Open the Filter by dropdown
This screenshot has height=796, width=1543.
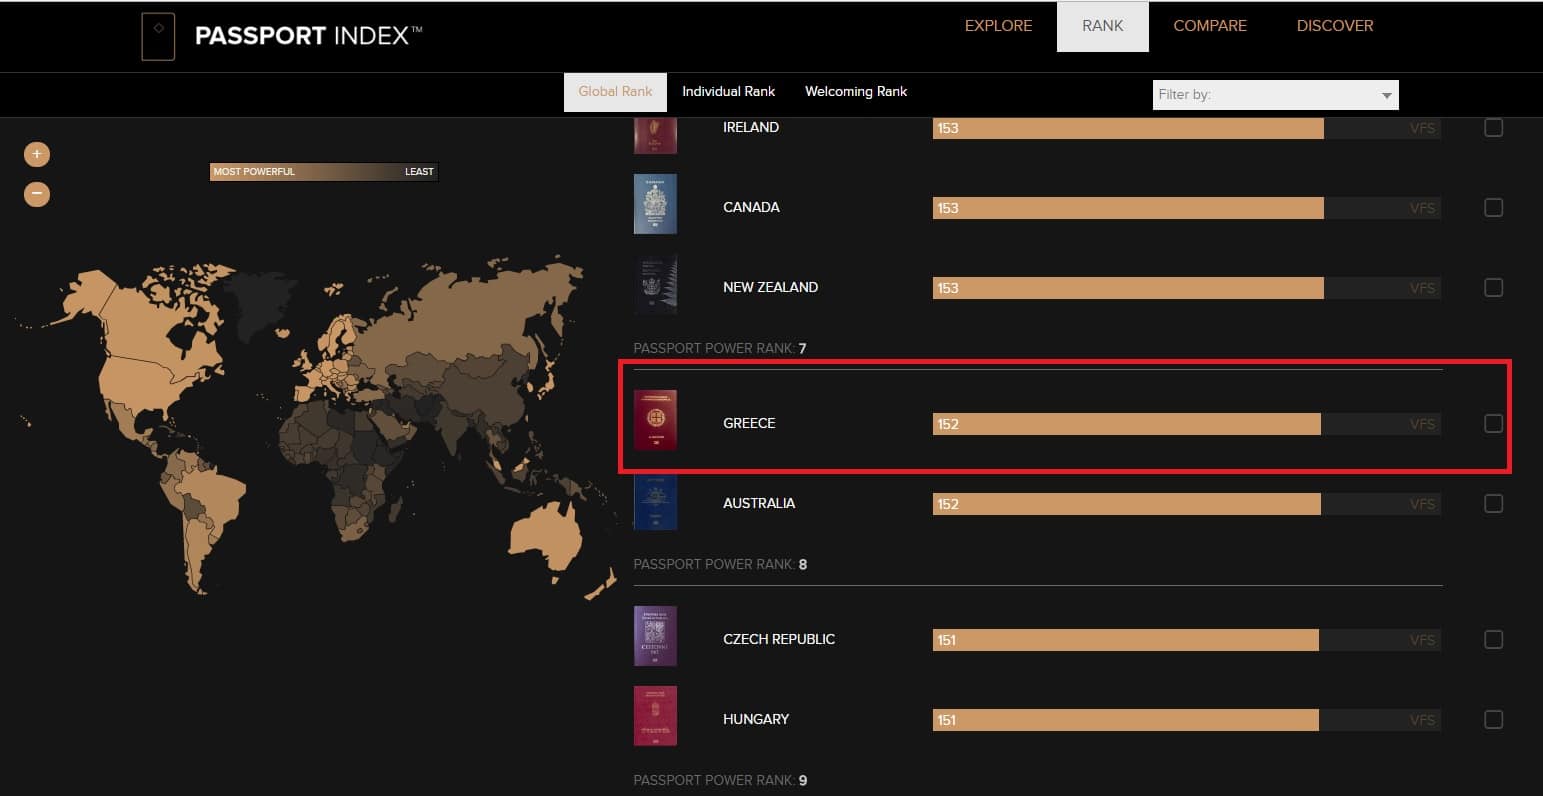click(1275, 95)
